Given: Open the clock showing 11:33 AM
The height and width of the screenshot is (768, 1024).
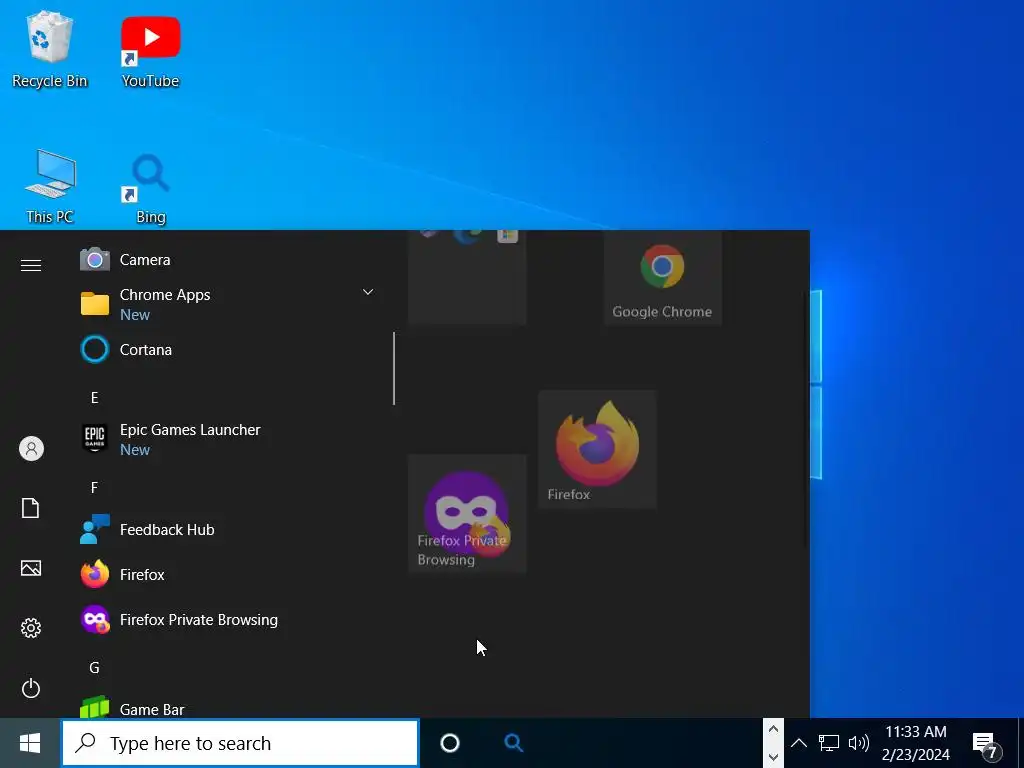Looking at the screenshot, I should 916,743.
